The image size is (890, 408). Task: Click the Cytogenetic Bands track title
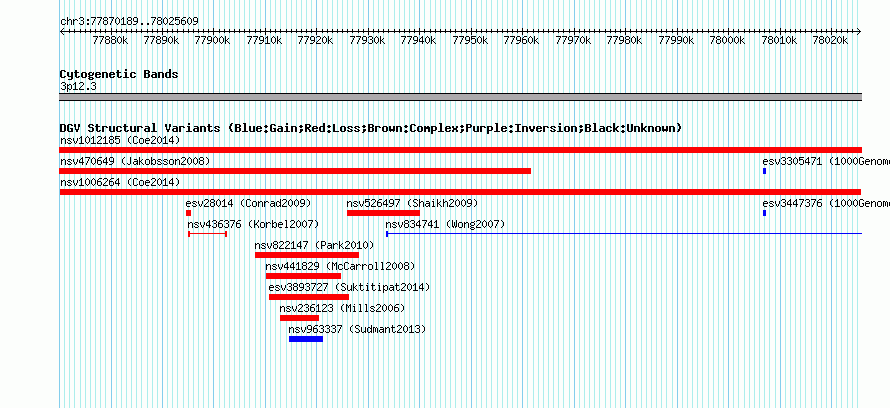pos(119,74)
